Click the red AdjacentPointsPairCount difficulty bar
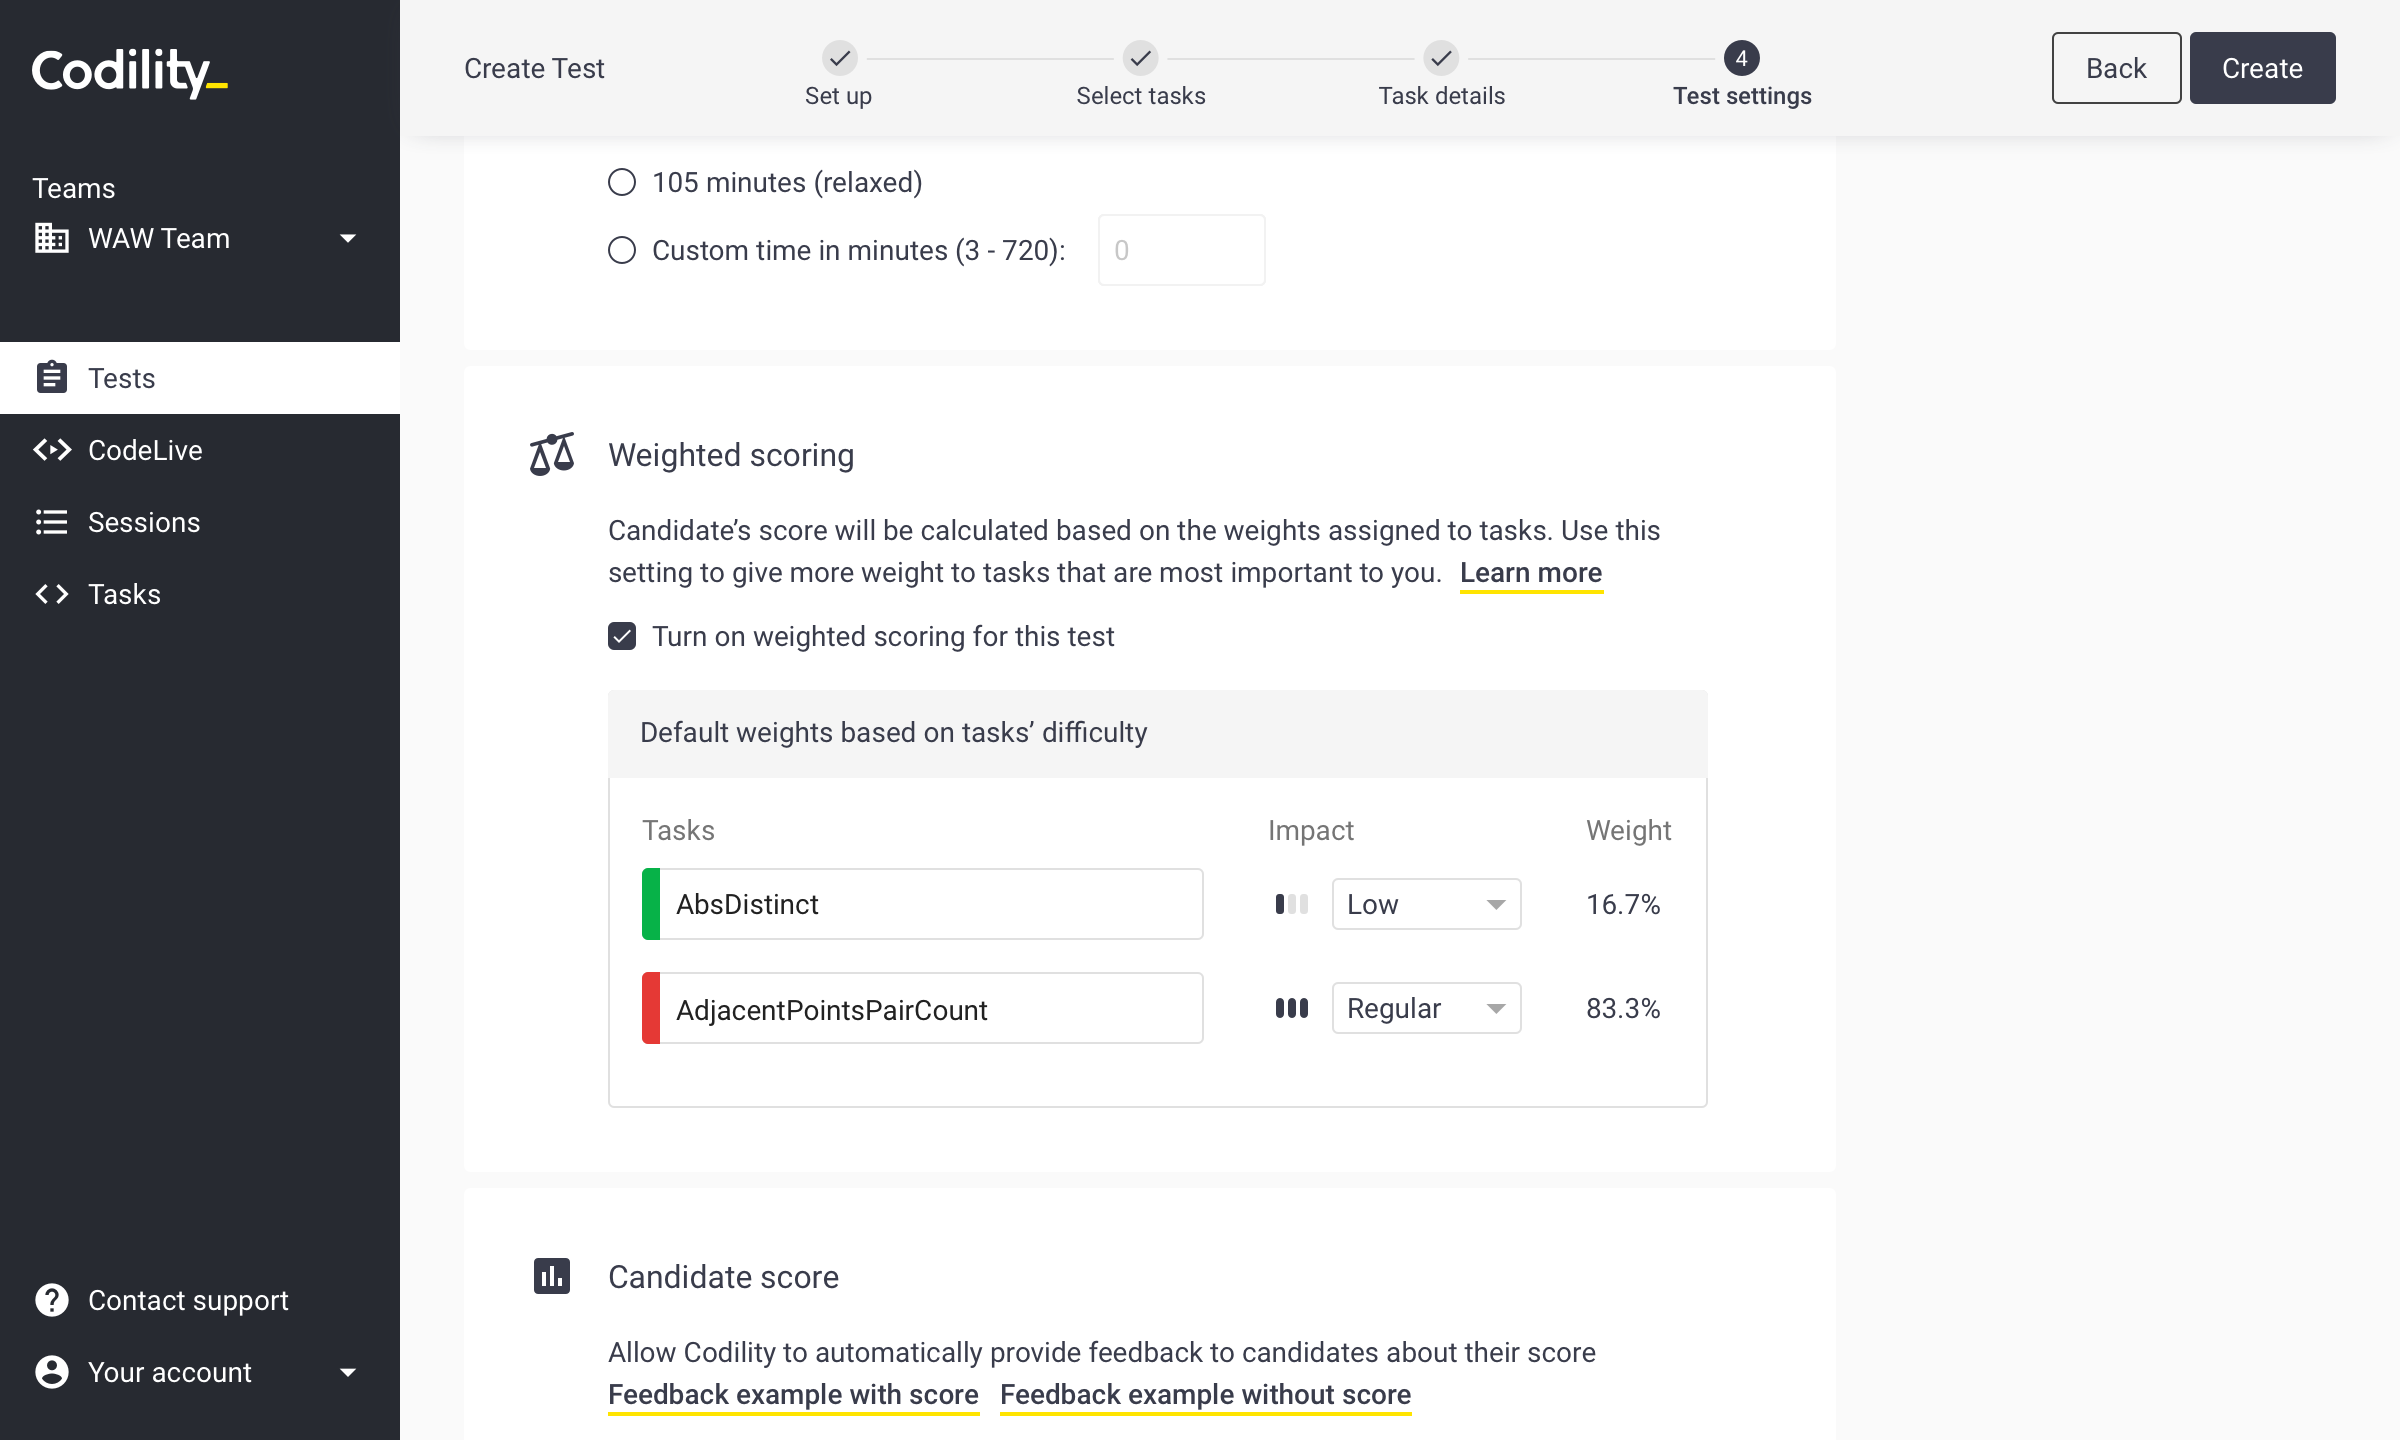2400x1440 pixels. (651, 1008)
